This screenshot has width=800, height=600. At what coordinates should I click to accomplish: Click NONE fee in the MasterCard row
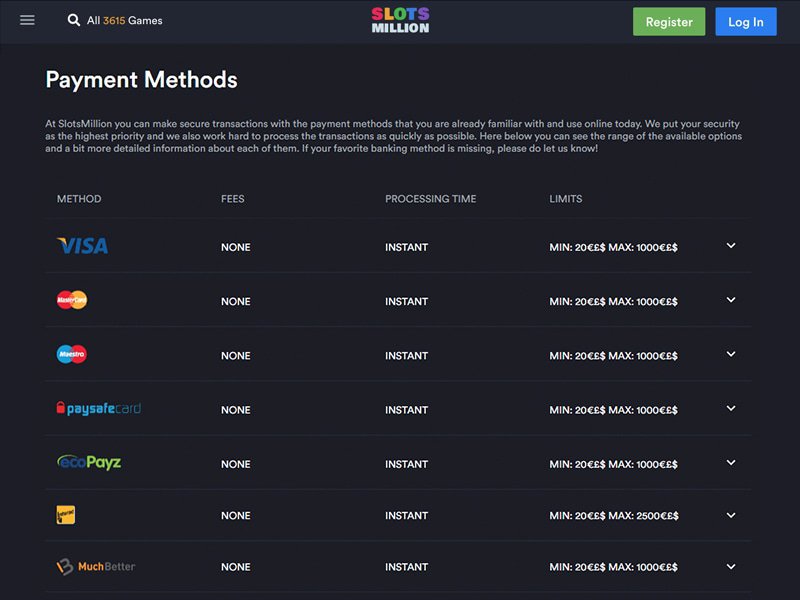tap(236, 302)
